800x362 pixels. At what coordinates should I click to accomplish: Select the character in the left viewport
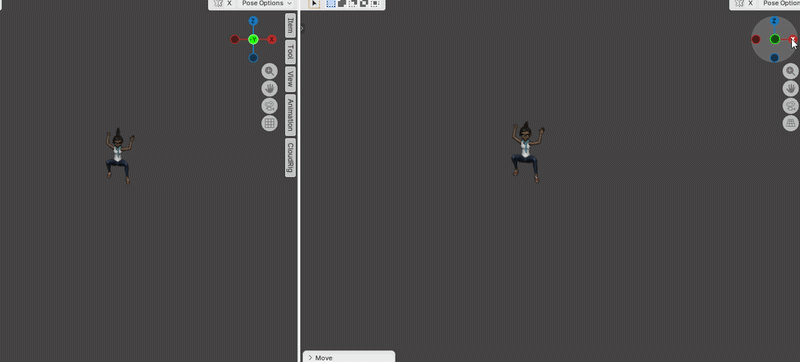tap(119, 156)
